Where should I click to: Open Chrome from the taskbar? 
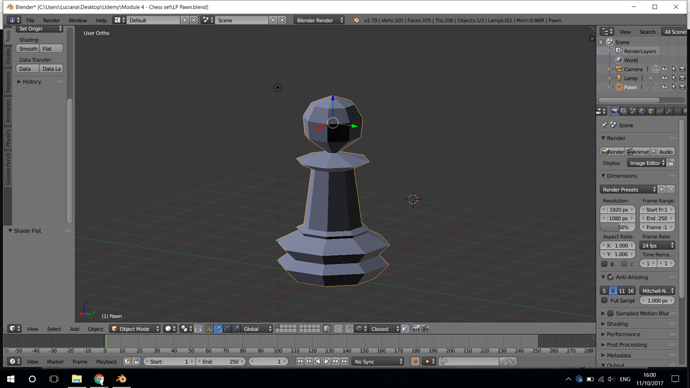99,379
